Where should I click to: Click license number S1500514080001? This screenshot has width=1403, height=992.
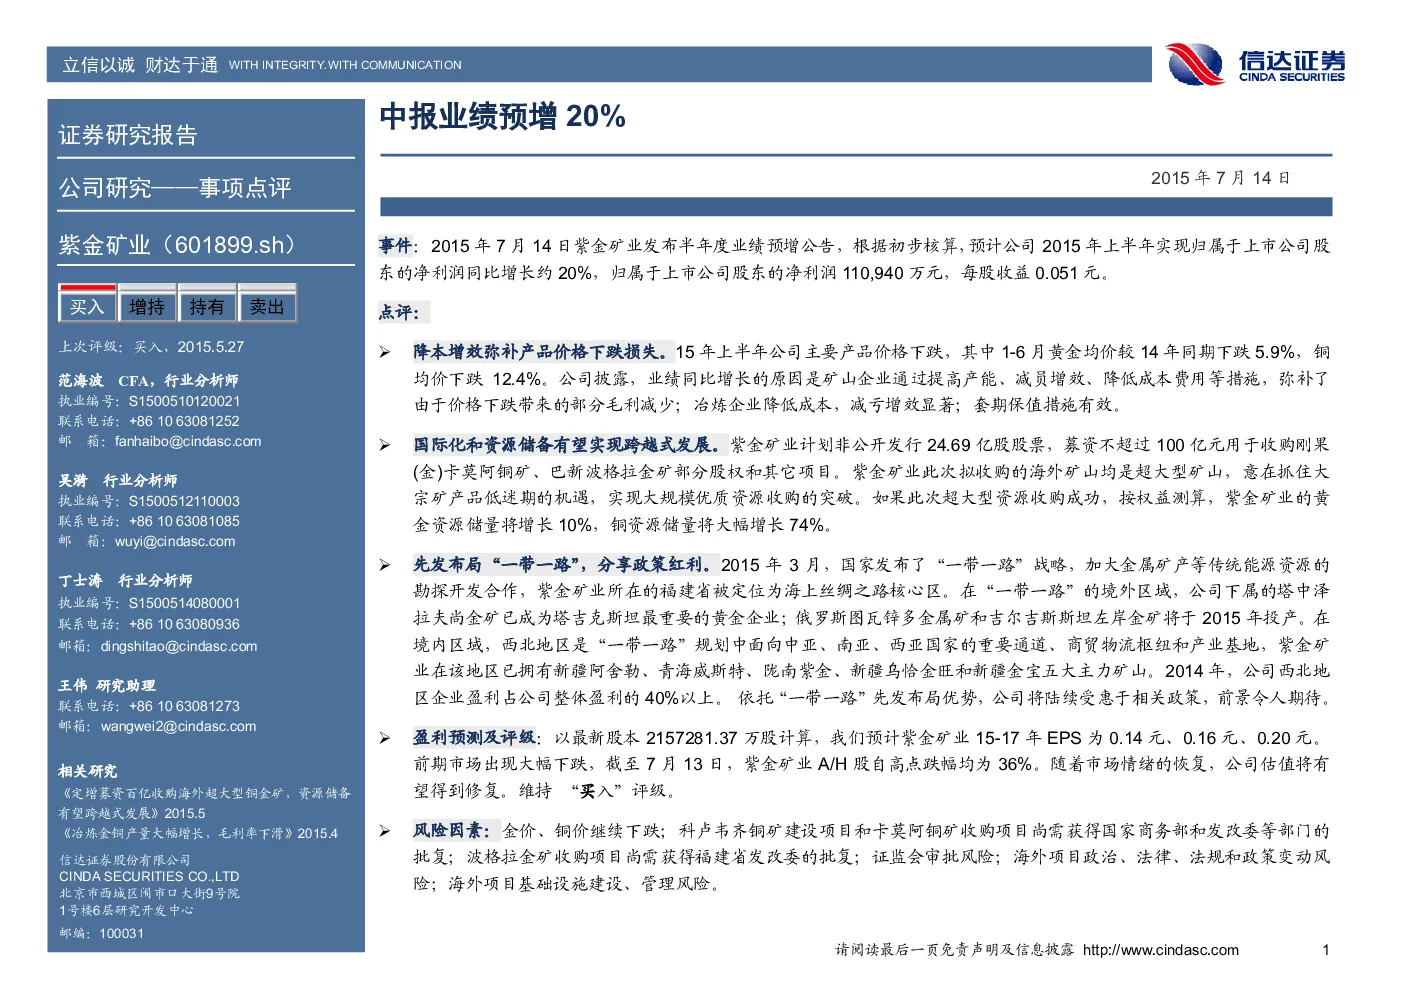pyautogui.click(x=184, y=603)
